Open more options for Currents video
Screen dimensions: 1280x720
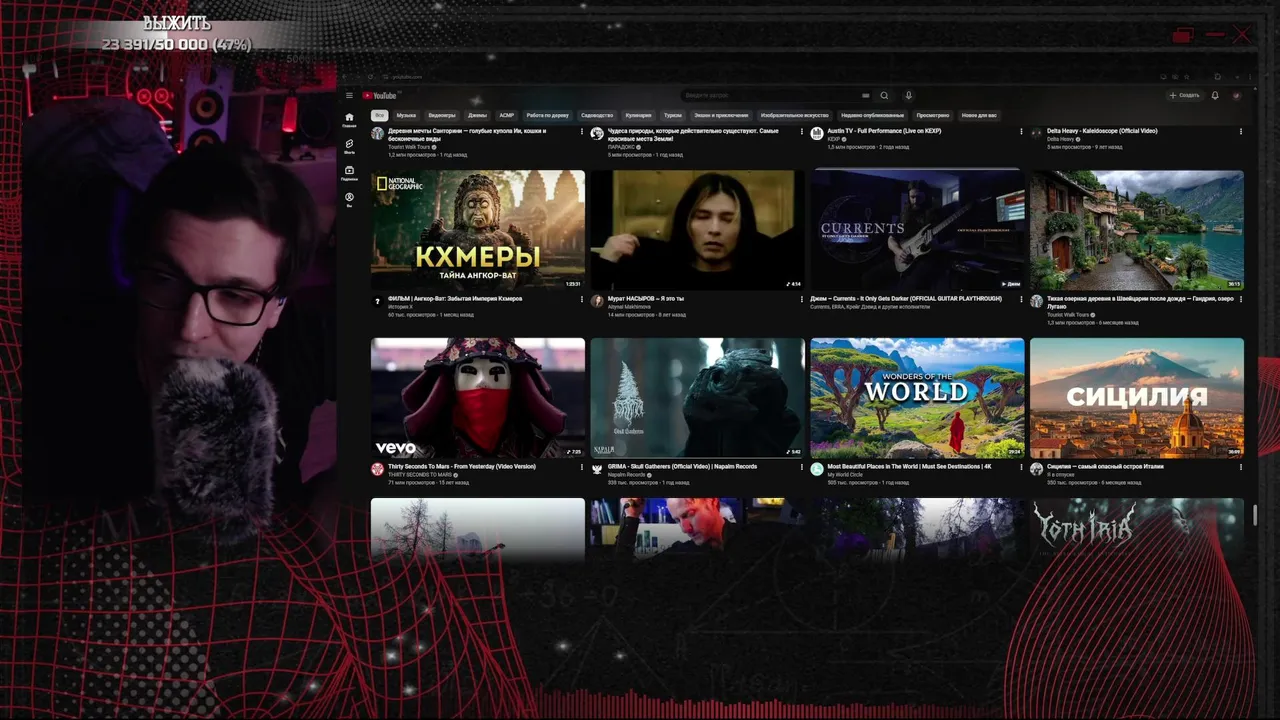1021,299
